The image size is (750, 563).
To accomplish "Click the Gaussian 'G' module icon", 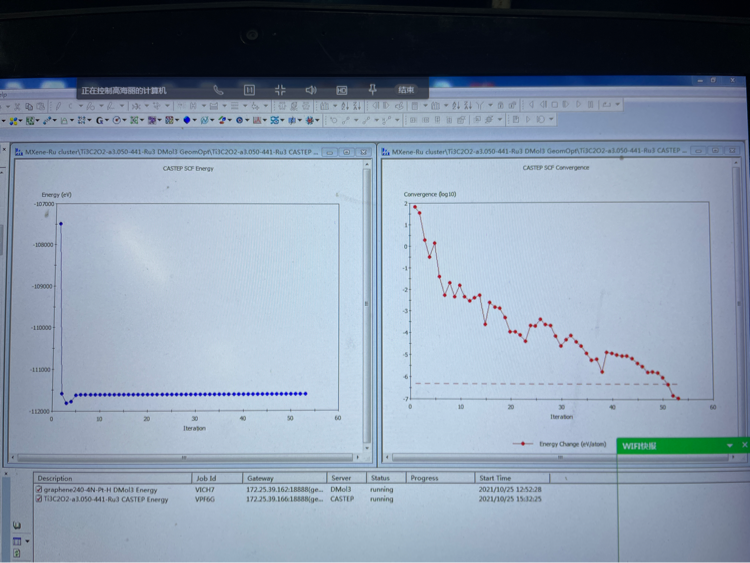I will pos(100,121).
